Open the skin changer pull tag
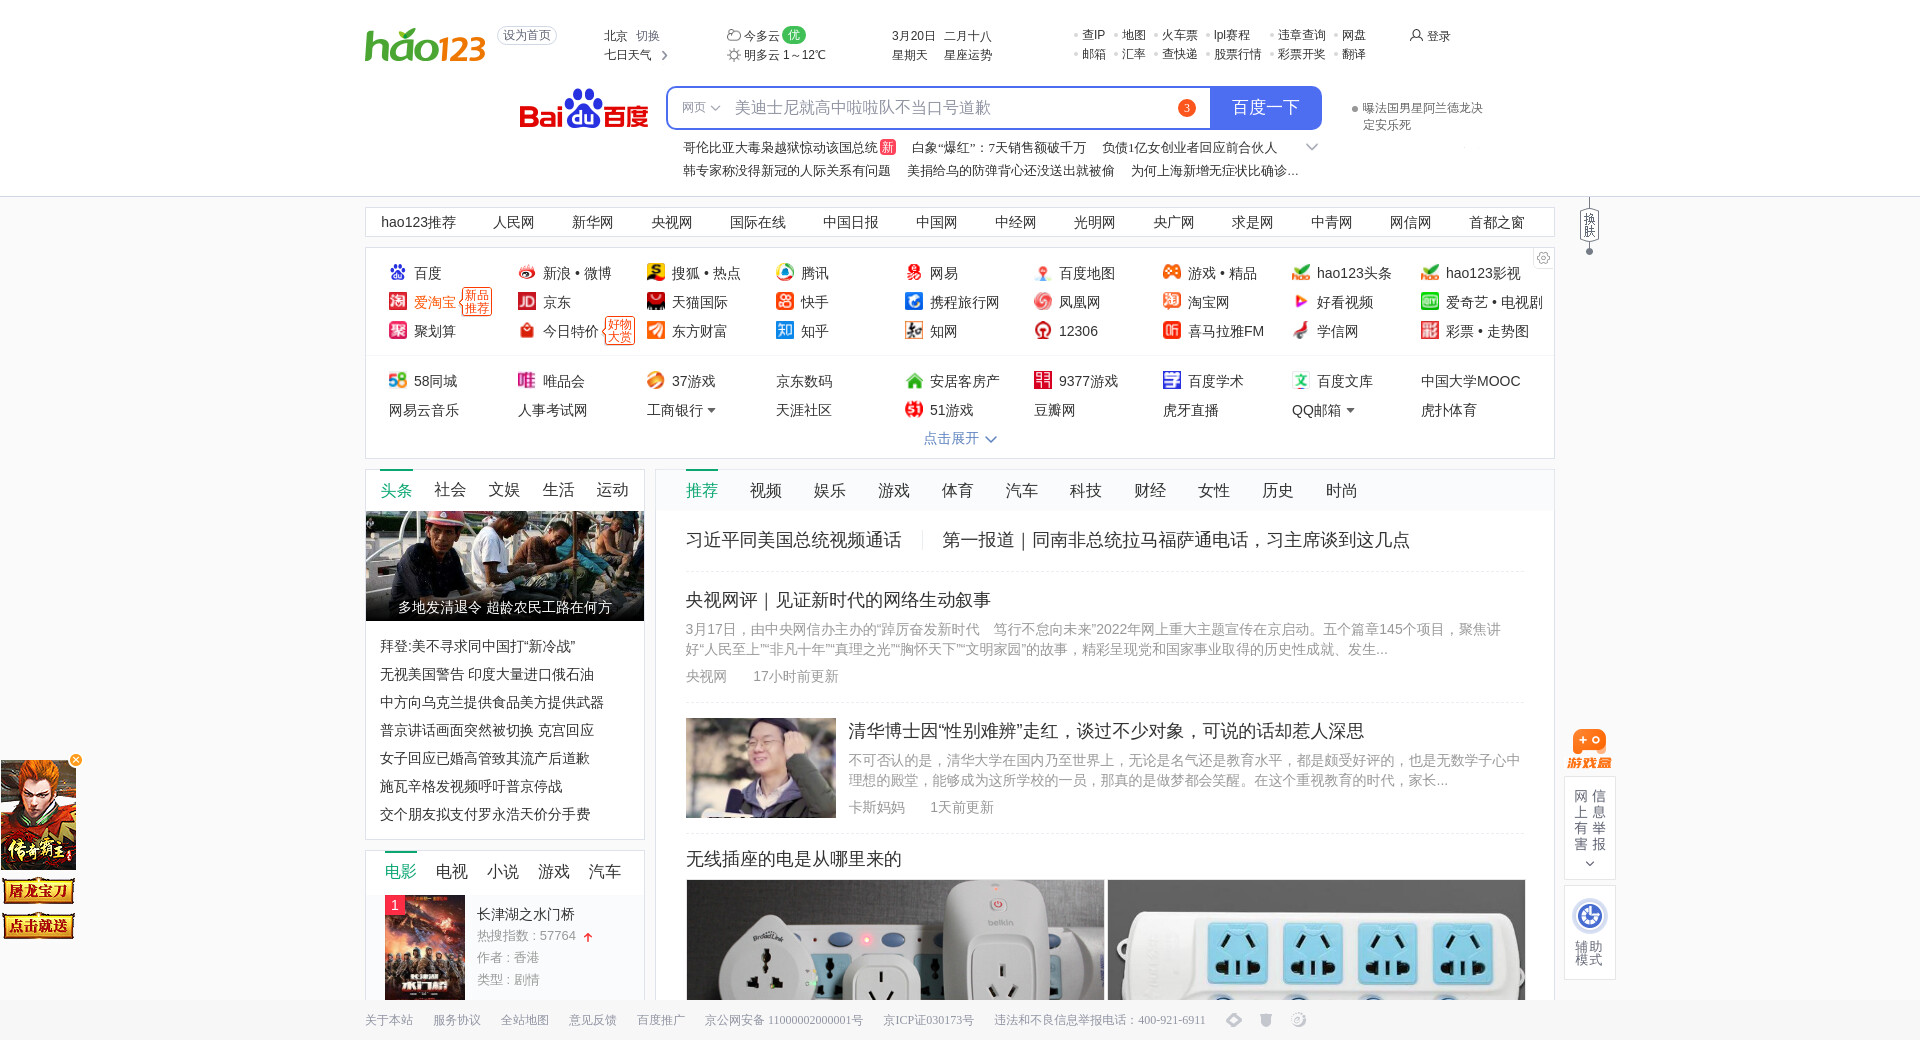This screenshot has height=1040, width=1920. (x=1589, y=225)
